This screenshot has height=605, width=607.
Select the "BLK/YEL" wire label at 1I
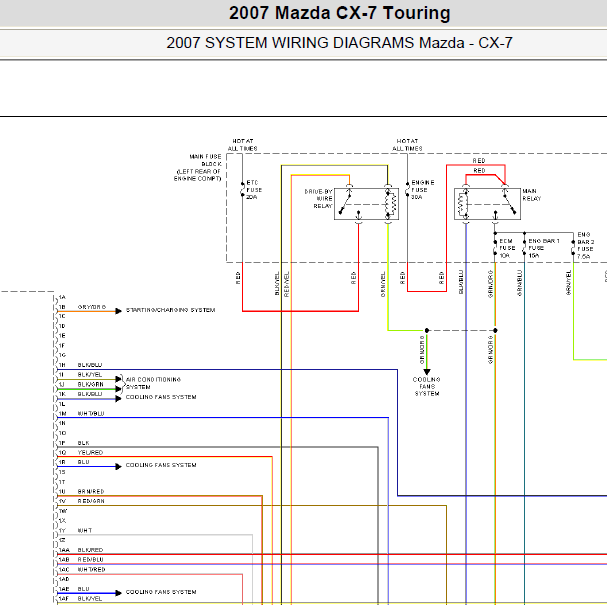point(90,375)
